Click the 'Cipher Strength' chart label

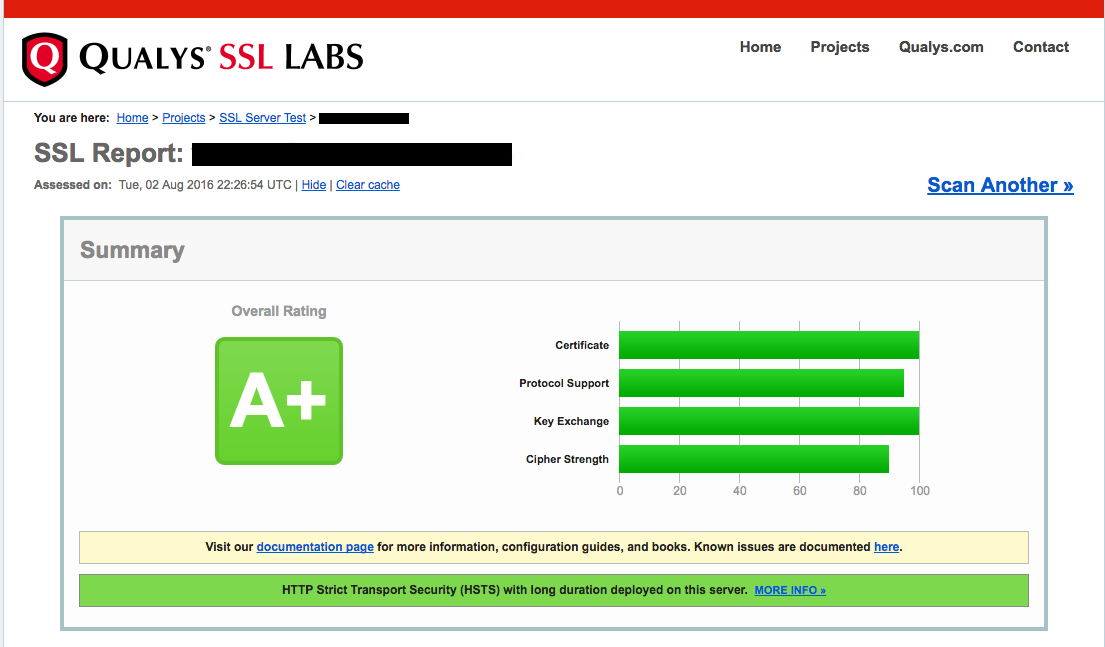(567, 460)
